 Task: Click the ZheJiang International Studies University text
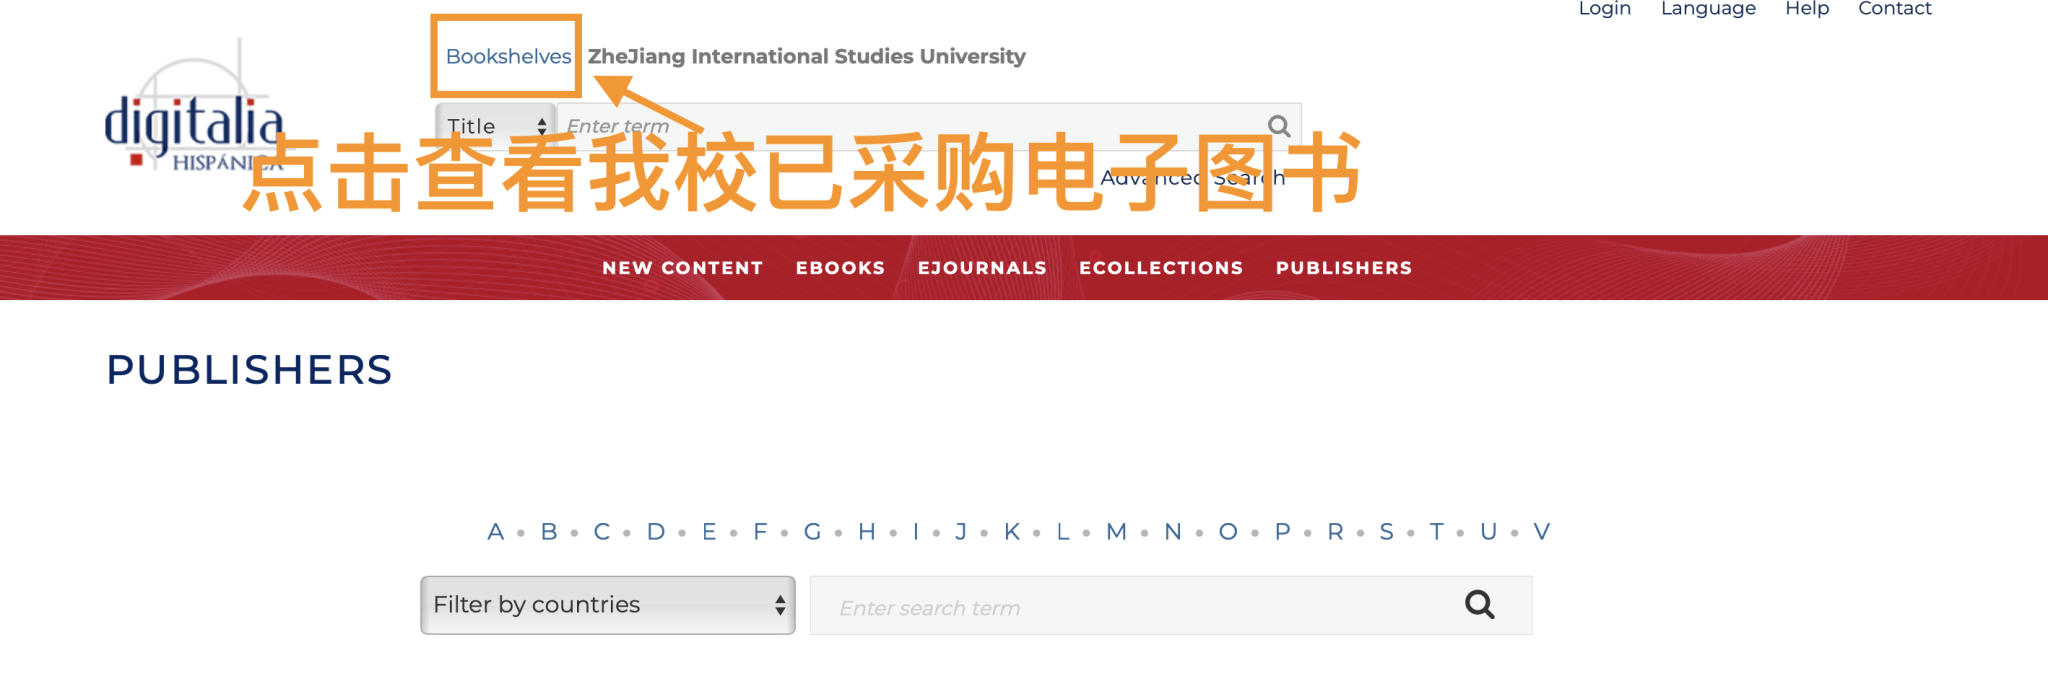point(807,57)
